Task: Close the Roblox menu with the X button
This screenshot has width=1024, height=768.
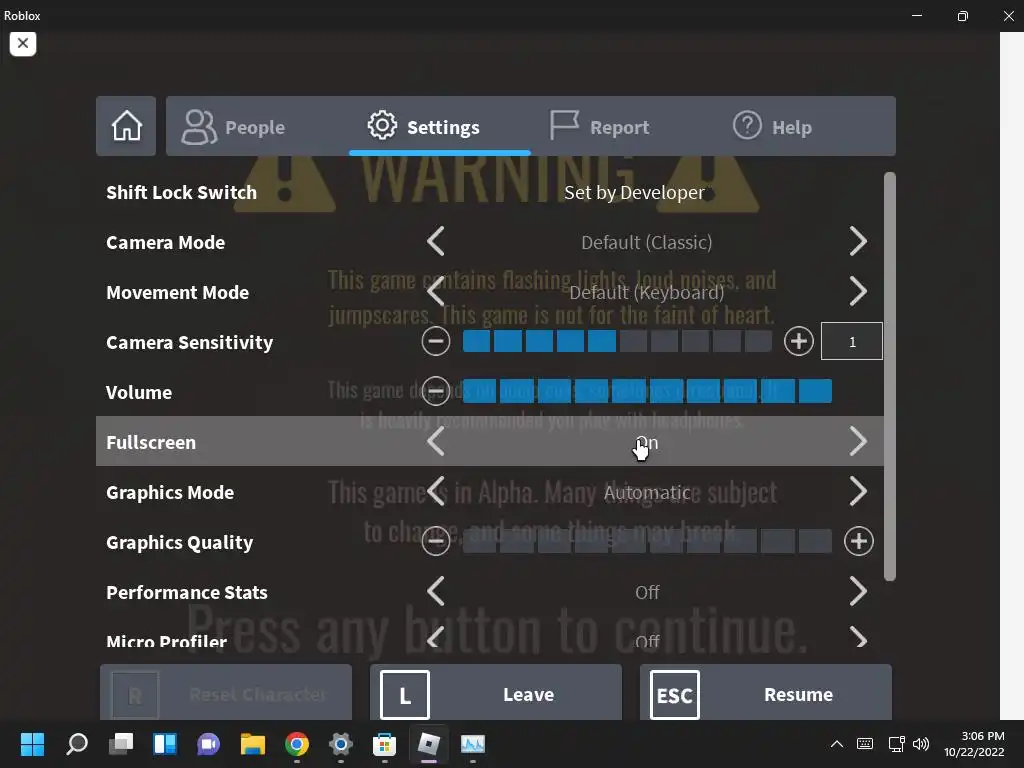Action: pos(23,44)
